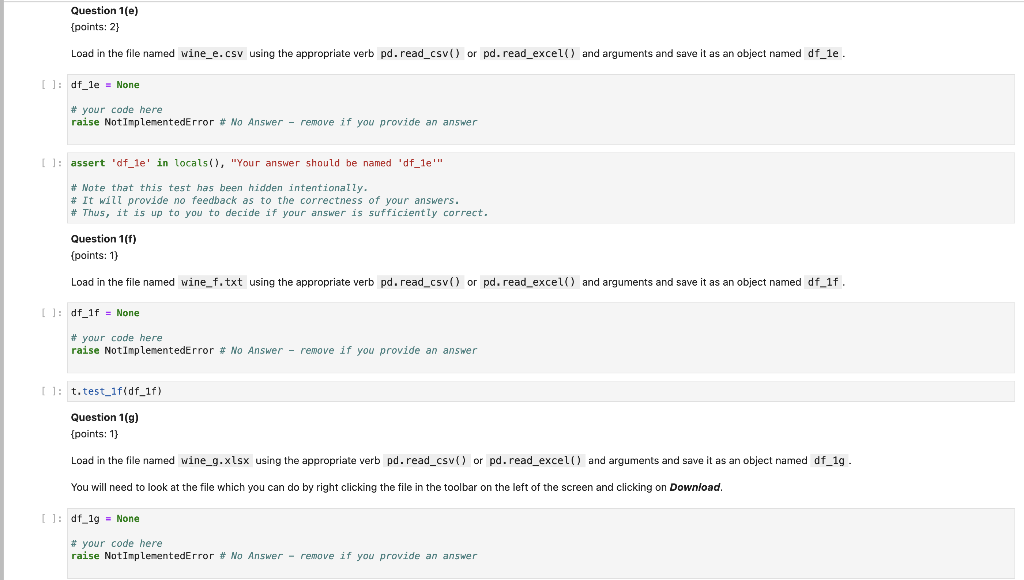Click the Question 1(g) heading

point(104,417)
